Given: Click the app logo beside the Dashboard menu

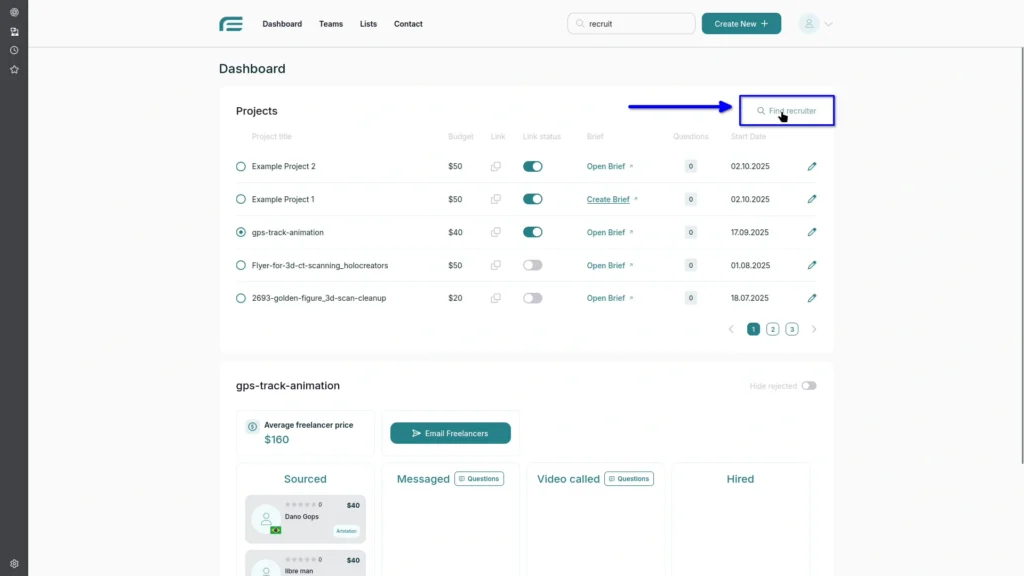Looking at the screenshot, I should point(230,23).
